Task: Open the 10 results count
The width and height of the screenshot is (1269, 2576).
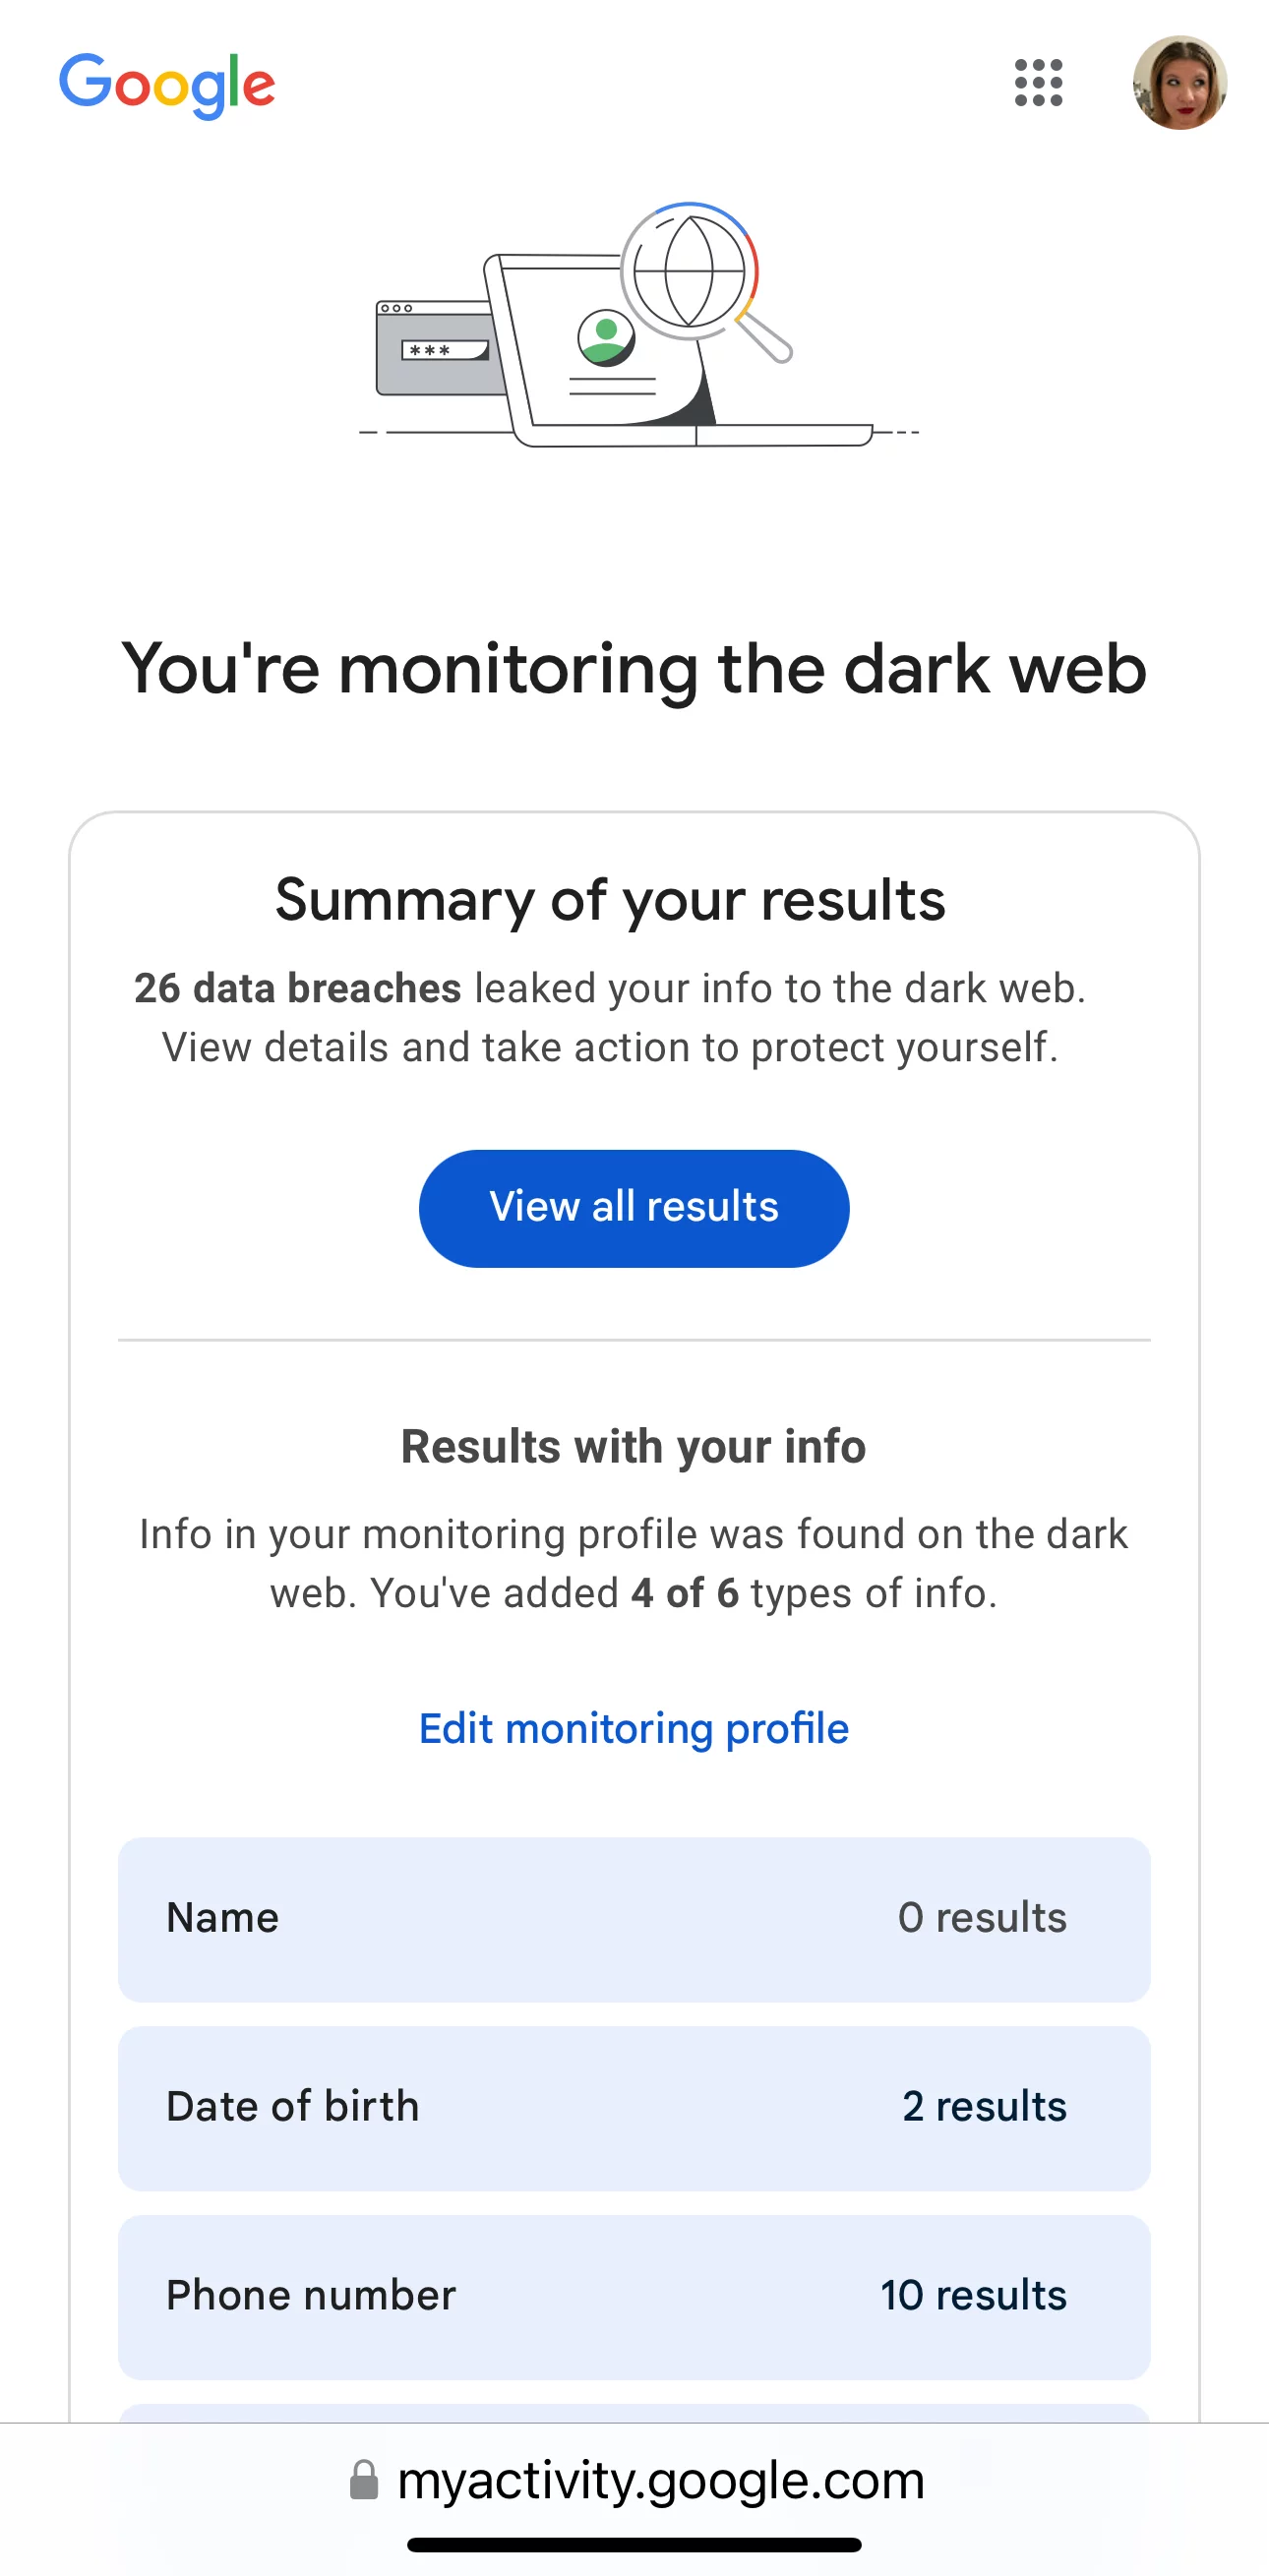Action: [x=973, y=2296]
